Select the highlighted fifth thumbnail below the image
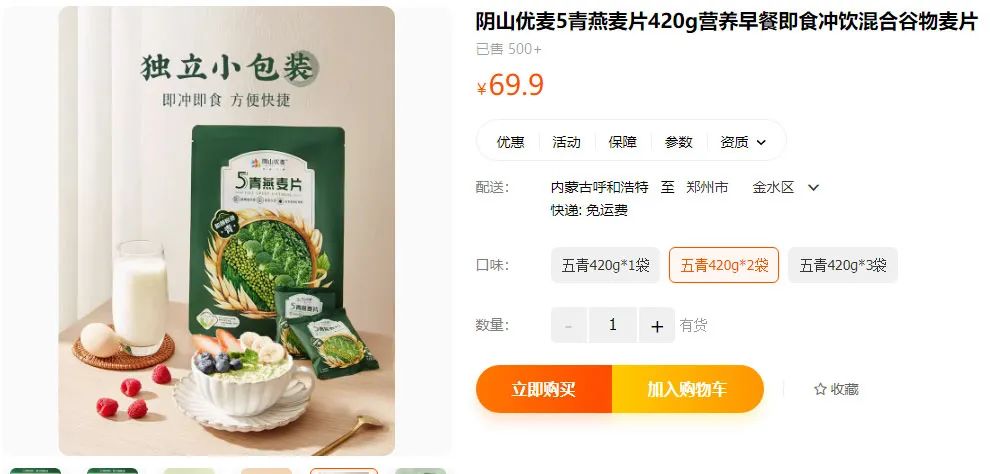The height and width of the screenshot is (474, 990). click(343, 471)
